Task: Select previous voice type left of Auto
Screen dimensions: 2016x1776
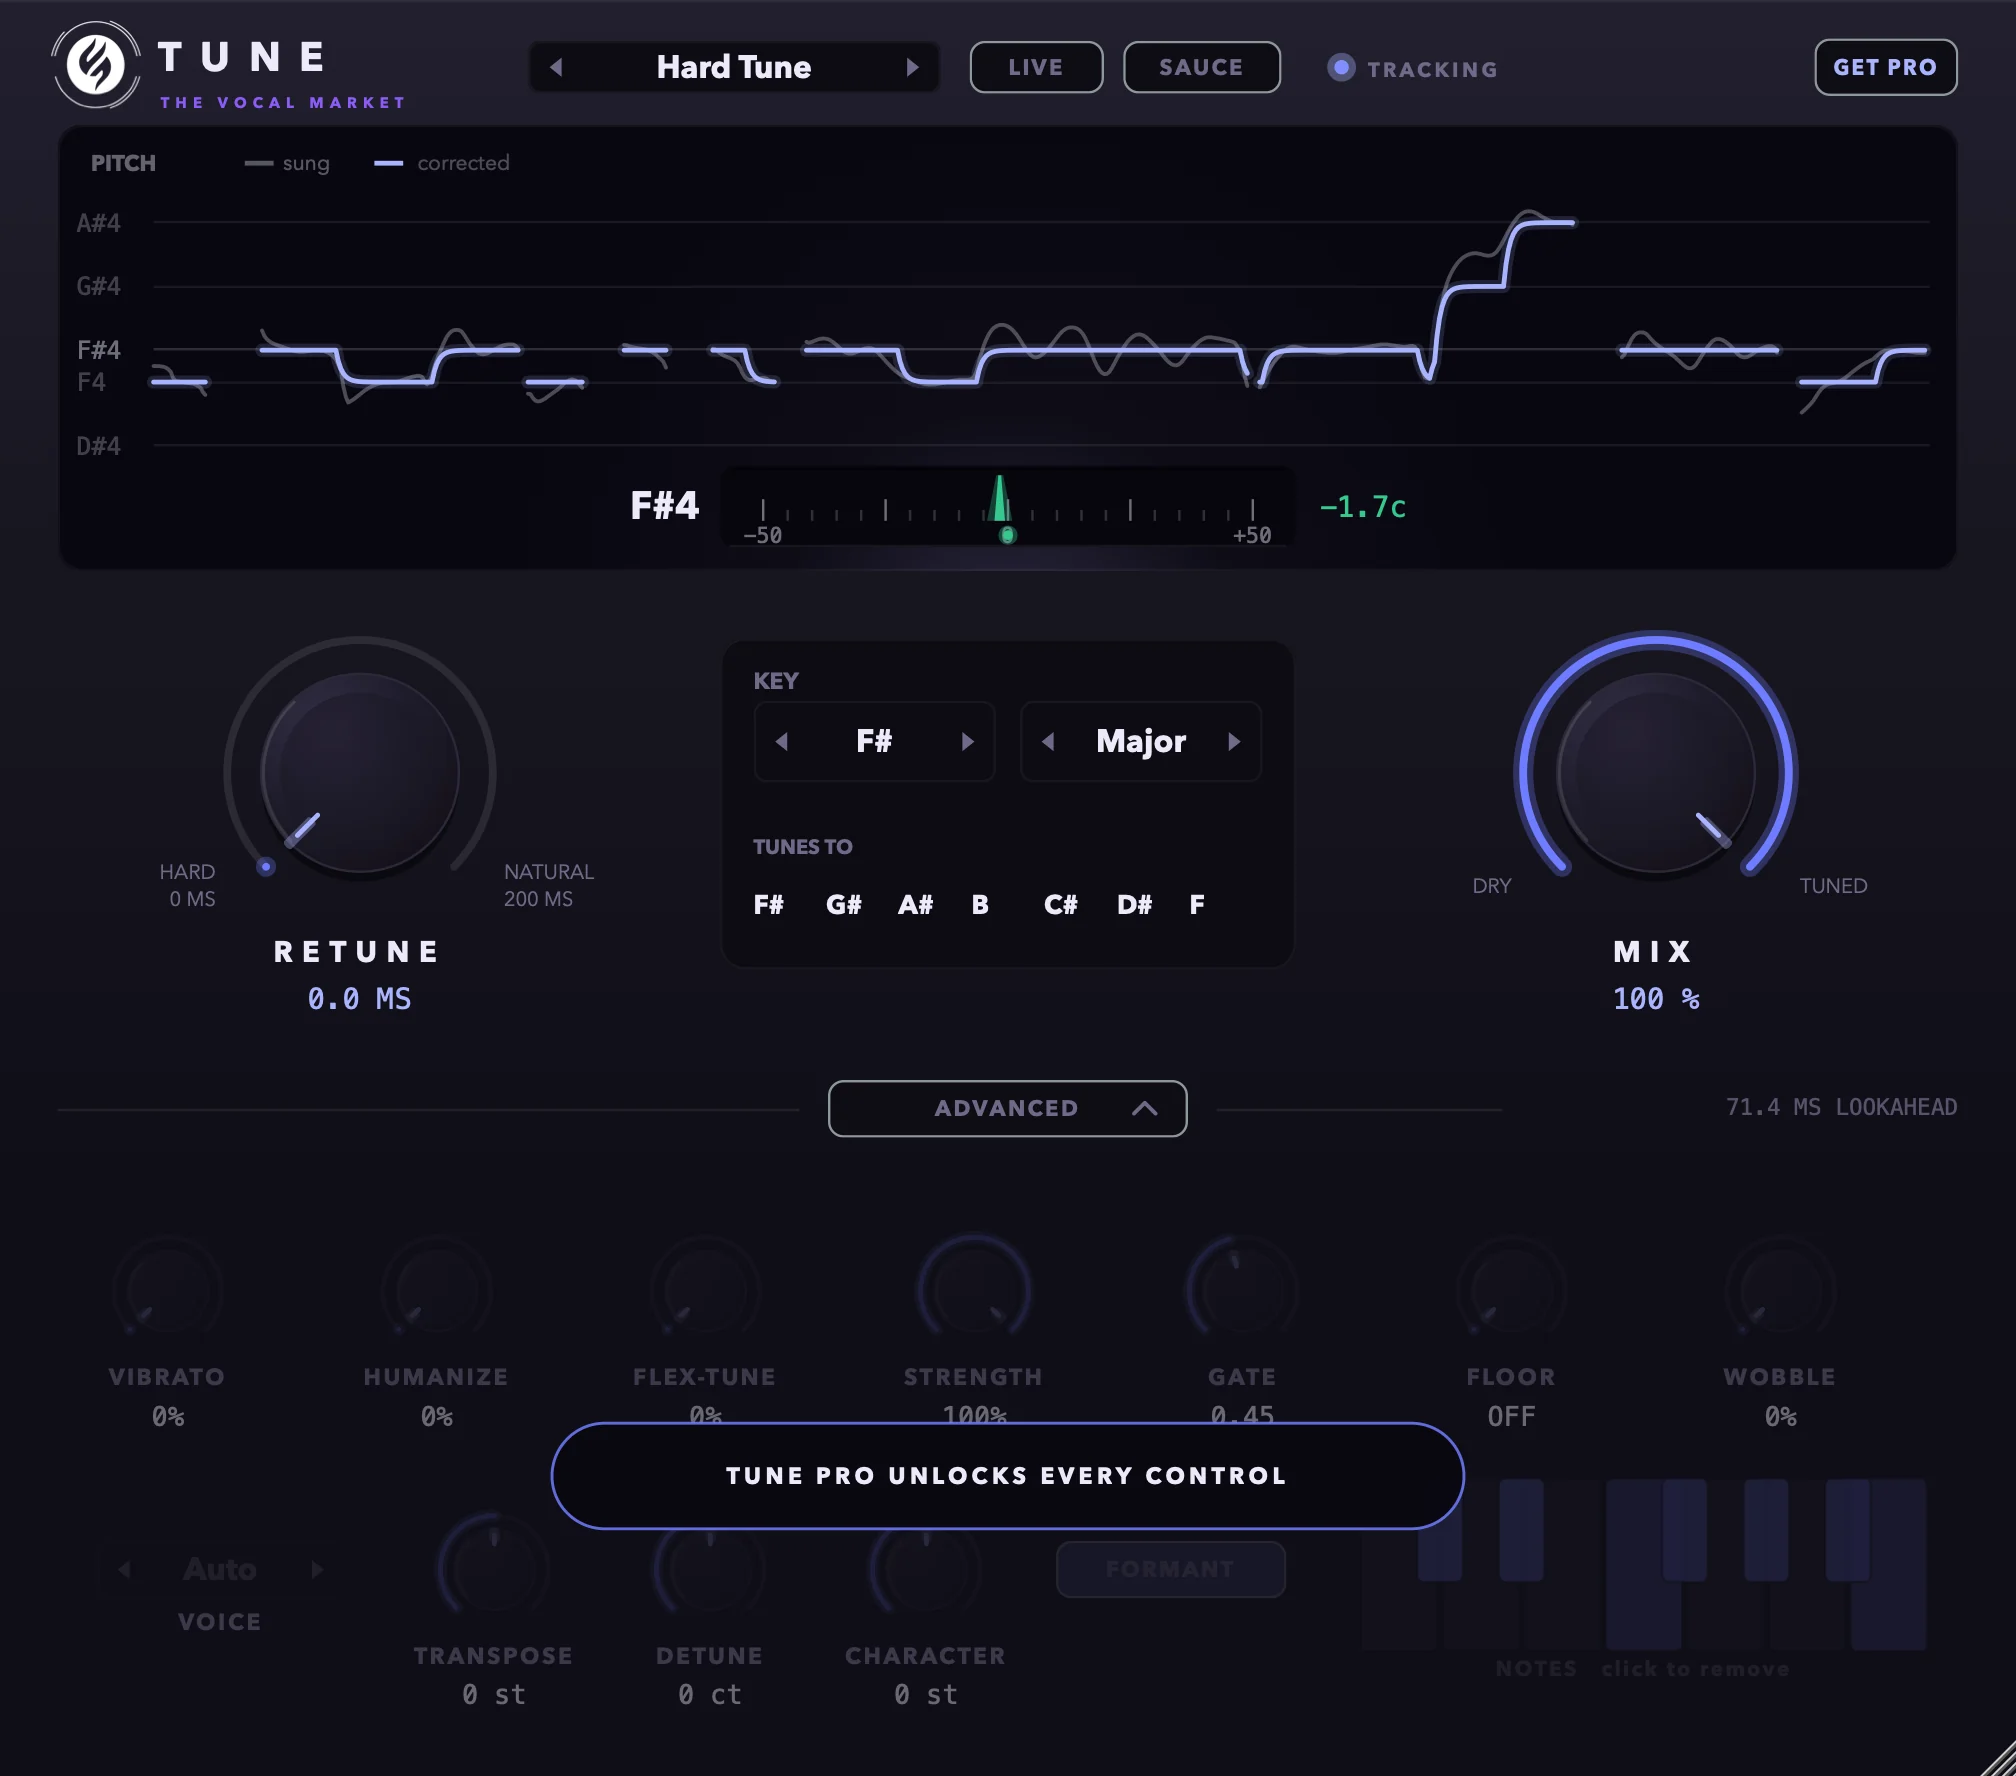Action: click(124, 1569)
